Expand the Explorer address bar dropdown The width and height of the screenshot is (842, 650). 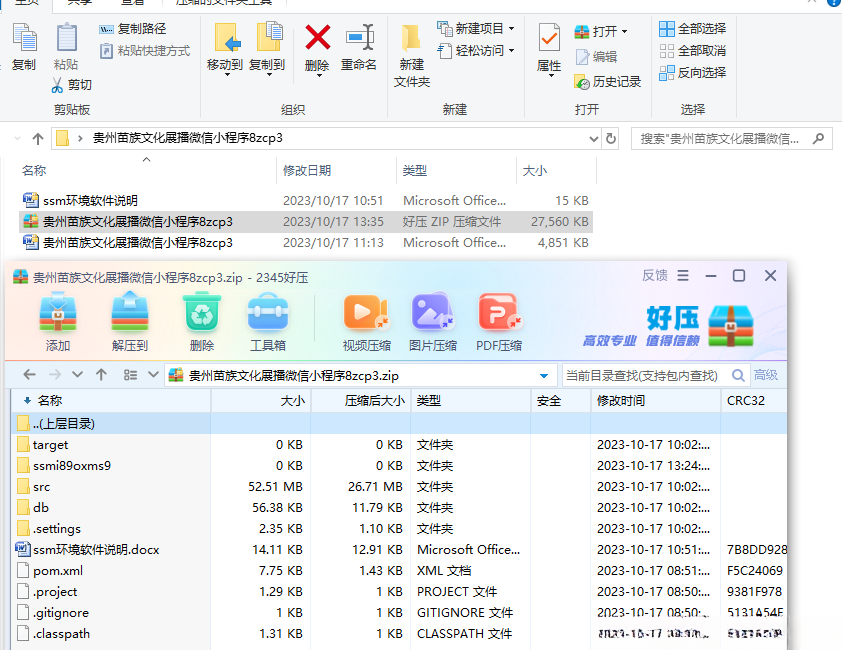pyautogui.click(x=593, y=139)
